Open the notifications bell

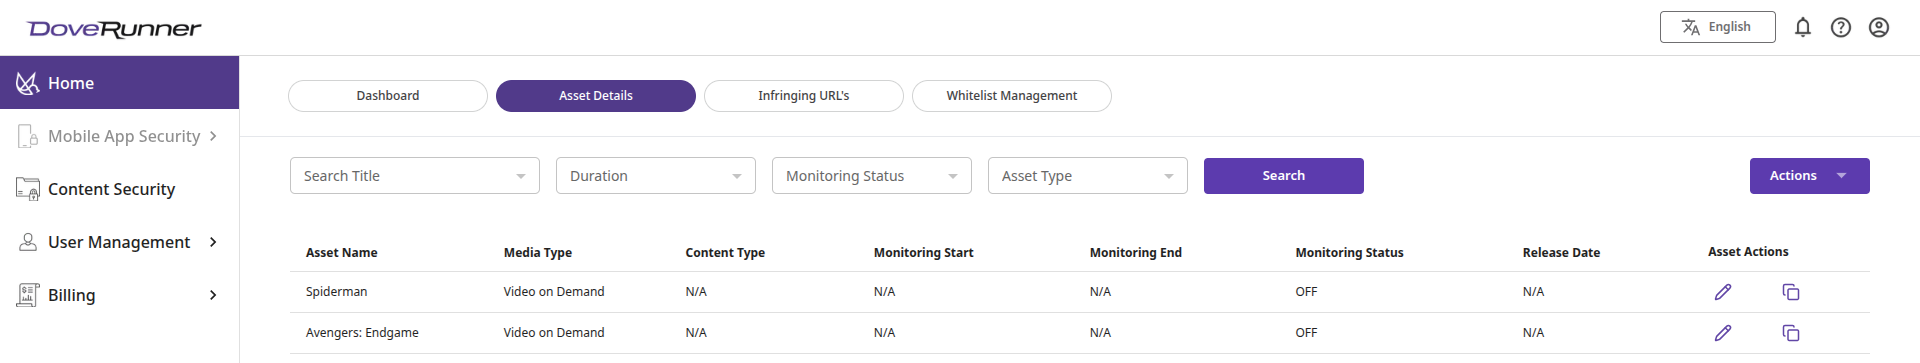1803,27
